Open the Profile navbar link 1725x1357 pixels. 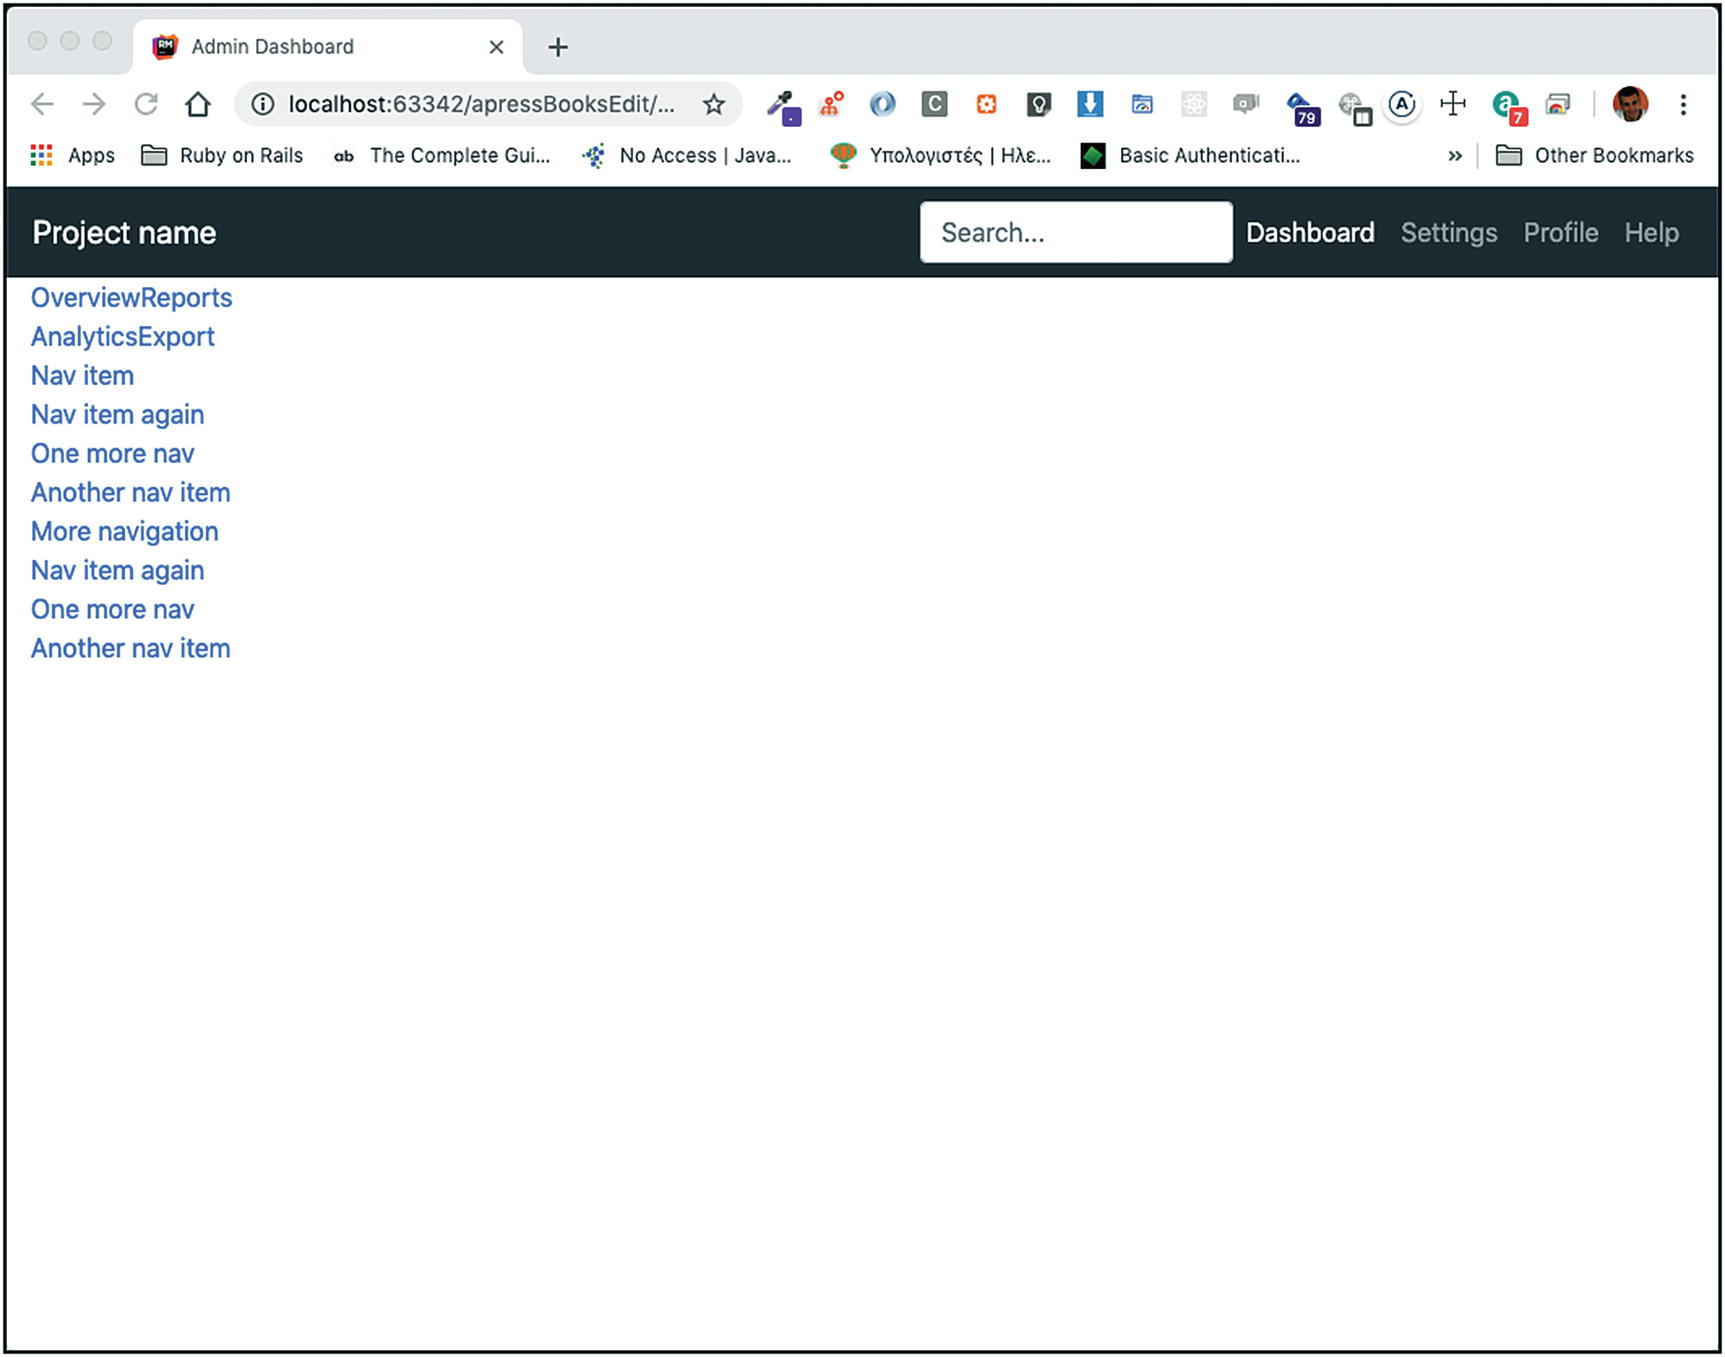(1560, 232)
